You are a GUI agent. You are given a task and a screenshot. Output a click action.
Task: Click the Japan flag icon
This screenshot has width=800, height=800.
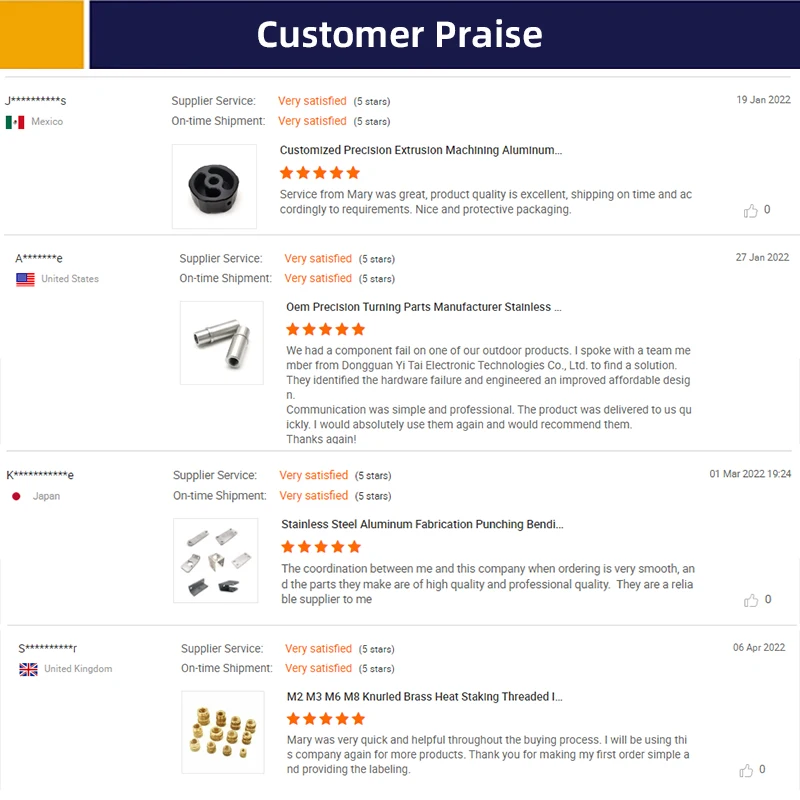point(16,496)
